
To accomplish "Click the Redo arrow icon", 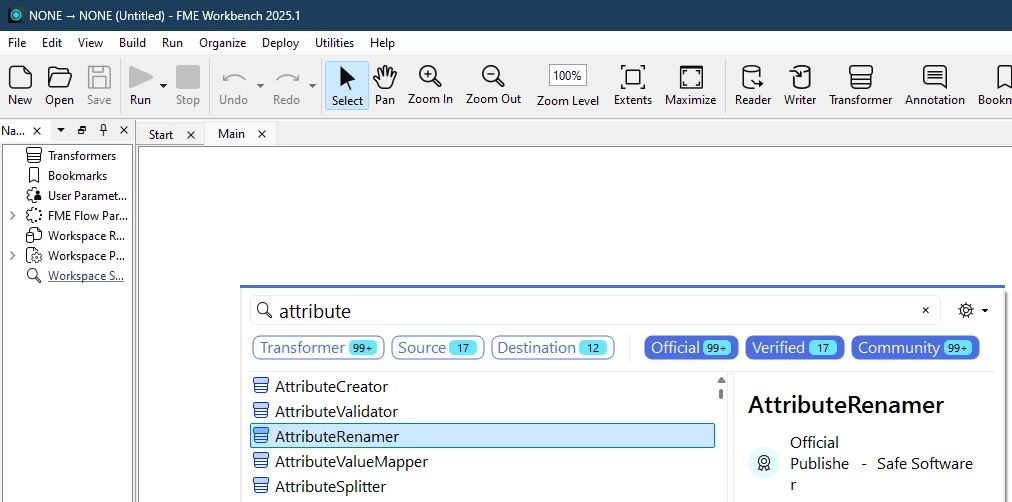I will point(287,78).
